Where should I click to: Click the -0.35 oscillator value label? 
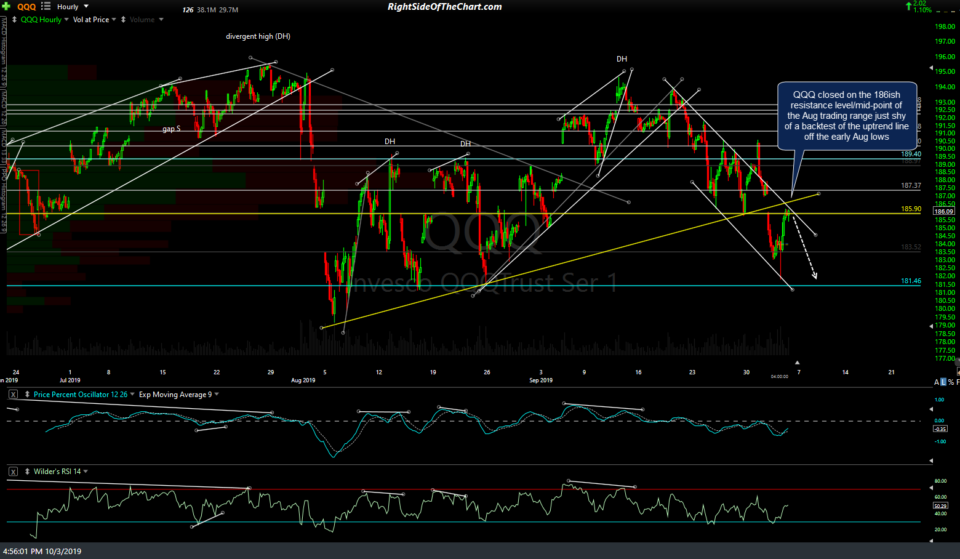pos(940,429)
